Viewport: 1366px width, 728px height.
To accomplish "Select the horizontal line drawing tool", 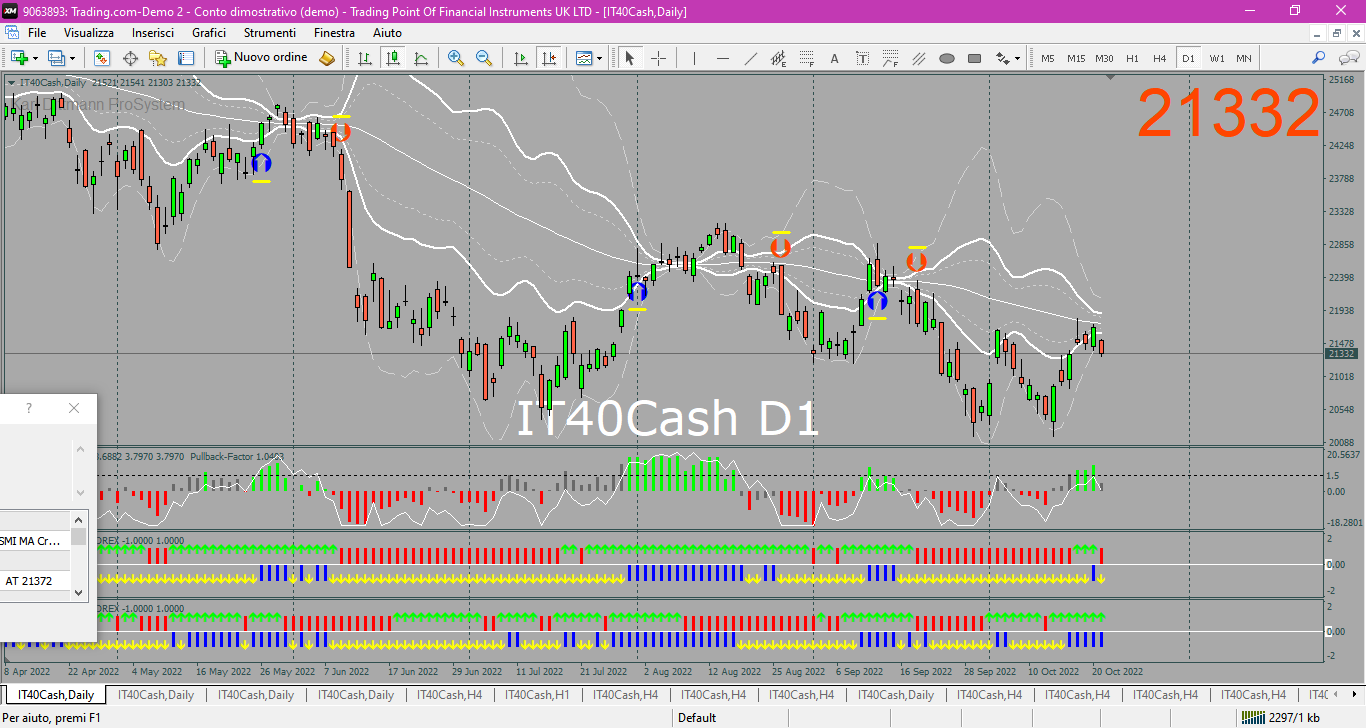I will pos(723,58).
